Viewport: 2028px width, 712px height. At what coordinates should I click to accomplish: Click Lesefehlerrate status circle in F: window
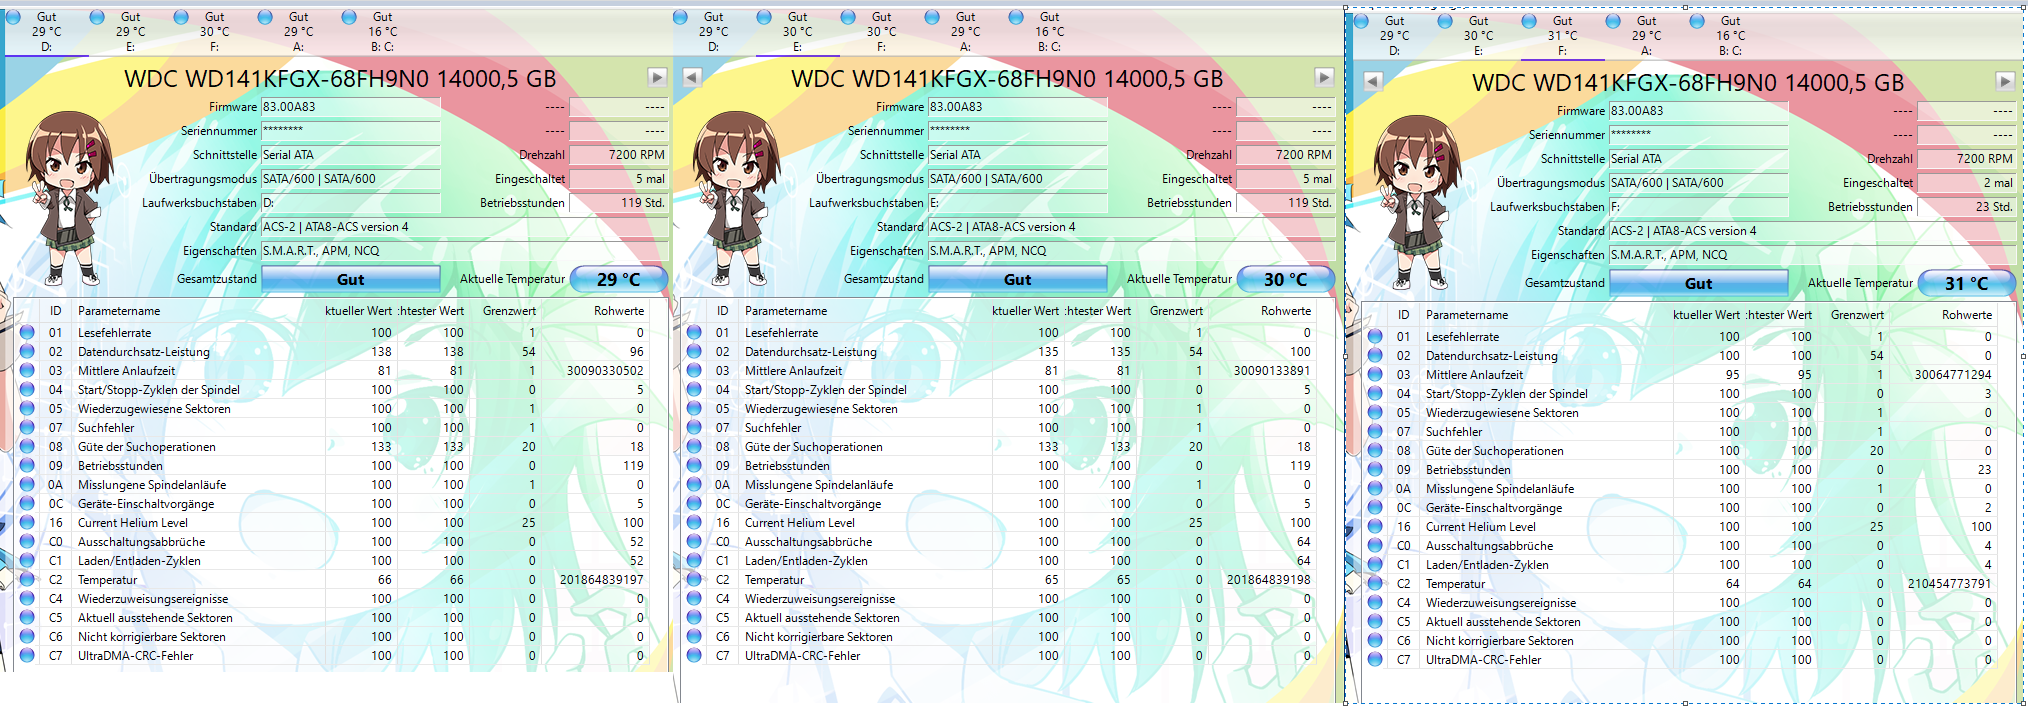pyautogui.click(x=1375, y=337)
